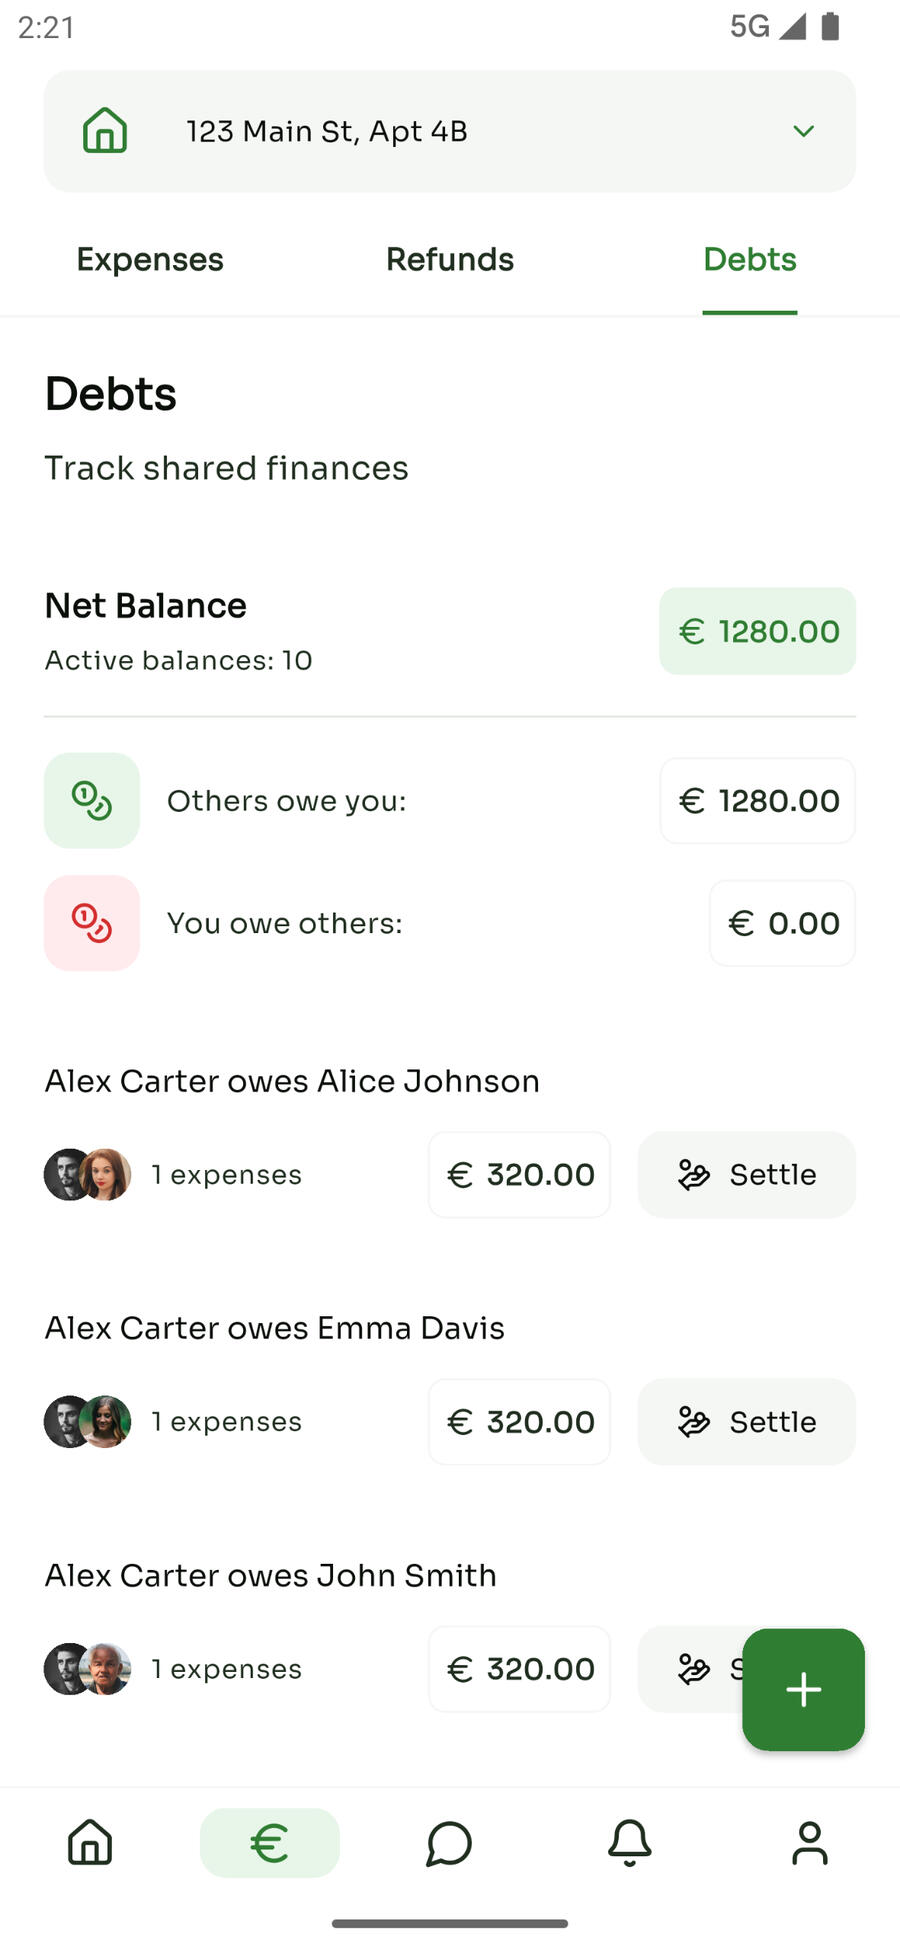Go to Home in the bottom navigation
The height and width of the screenshot is (1950, 900).
(x=90, y=1843)
